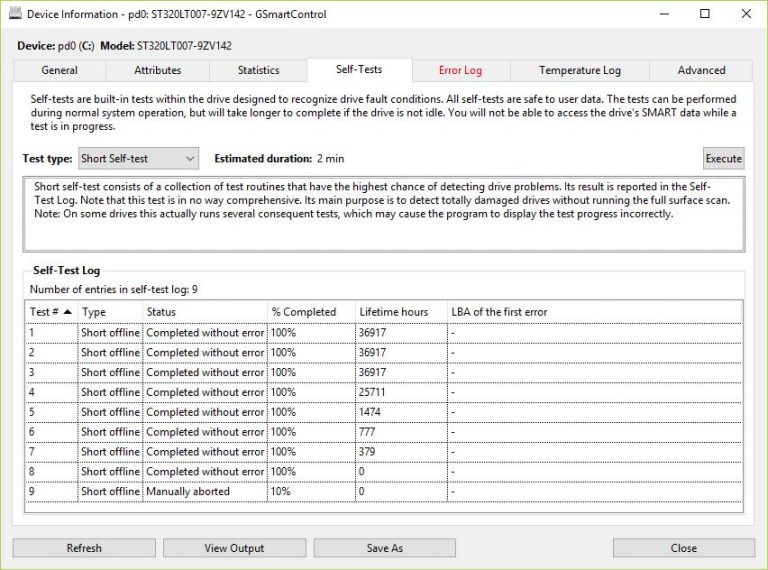The image size is (768, 570).
Task: Maximize the Device Information window
Action: [705, 14]
